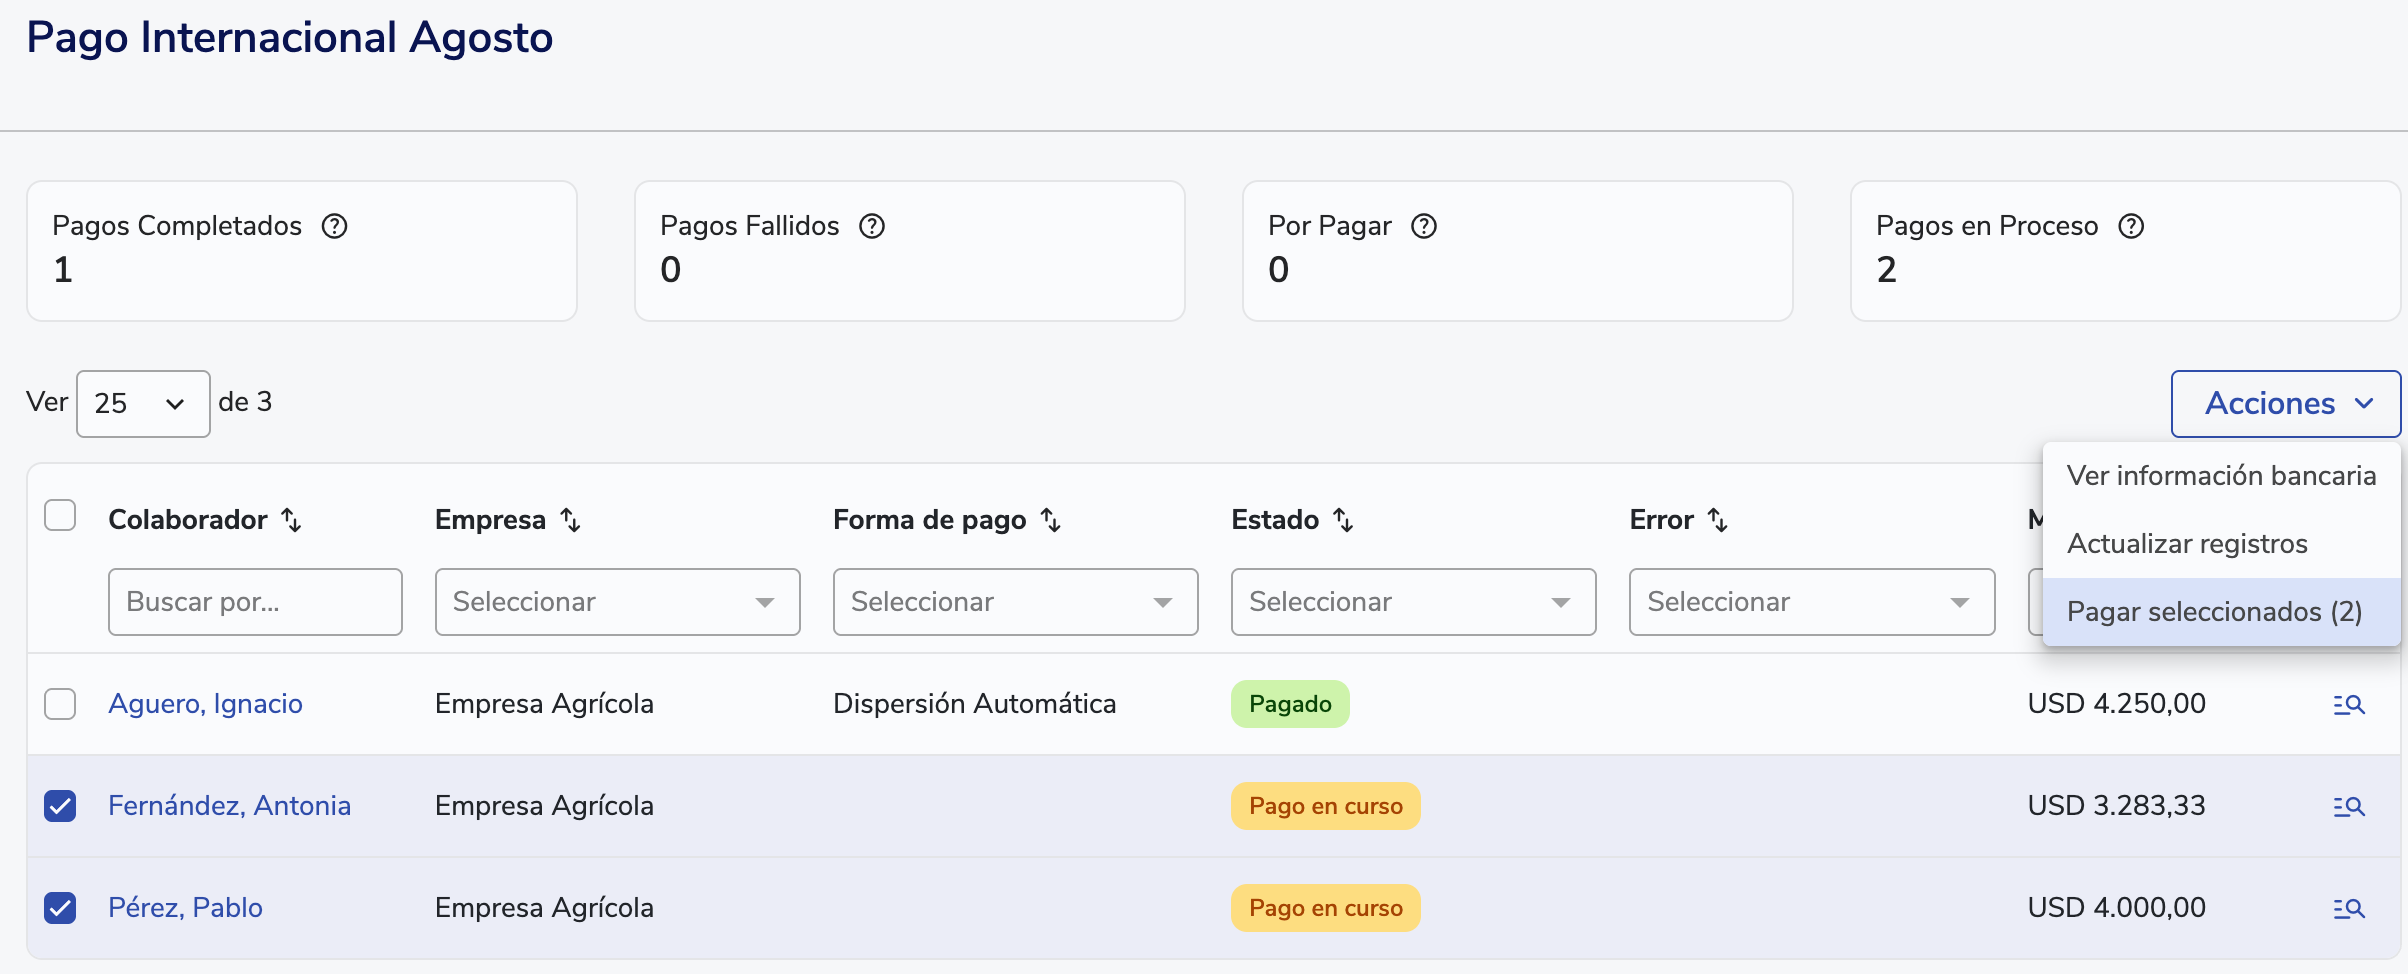This screenshot has height=974, width=2408.
Task: Sort table by Colaborador column arrows
Action: 291,520
